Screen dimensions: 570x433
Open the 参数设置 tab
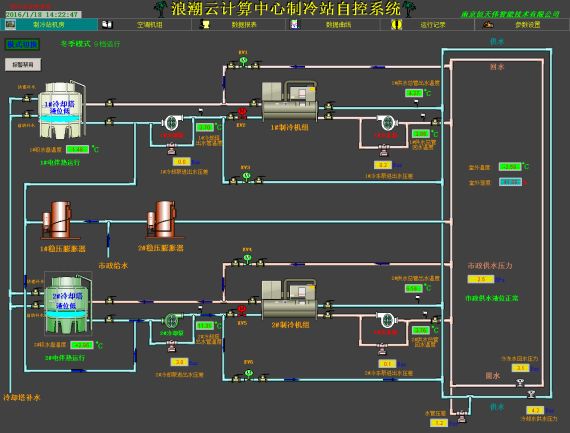(522, 25)
